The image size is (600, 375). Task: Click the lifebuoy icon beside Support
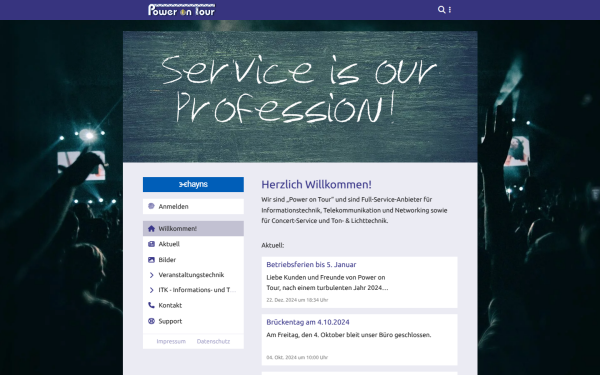(x=151, y=321)
